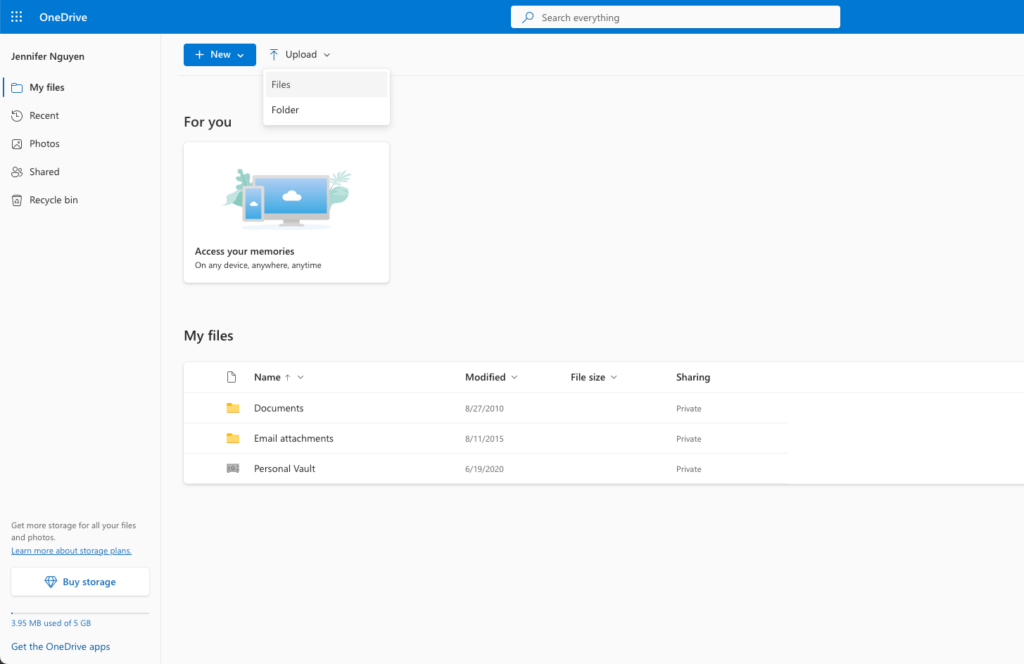Open the Recycle bin icon
The width and height of the screenshot is (1024, 664).
pos(17,200)
